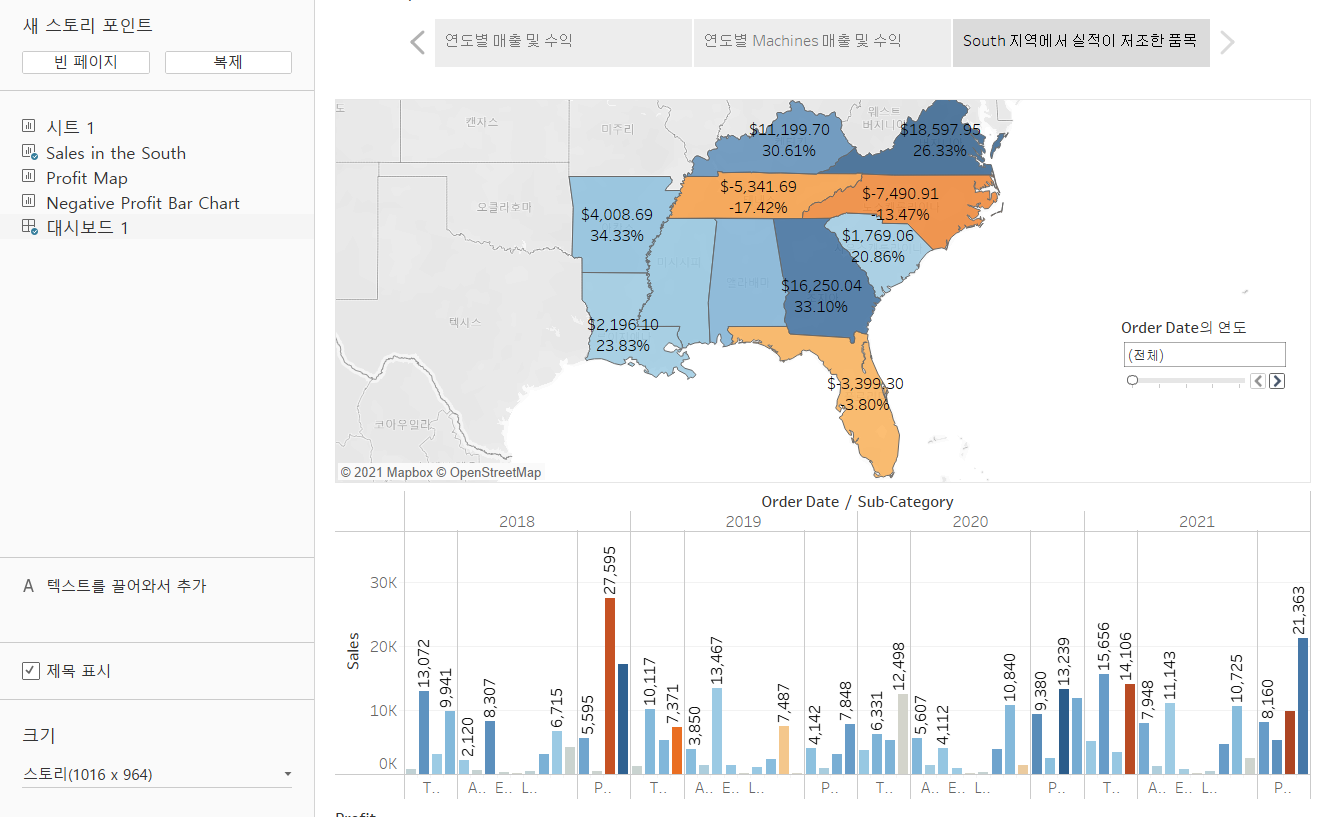
Task: Step year filter backward with left arrow
Action: [1259, 381]
